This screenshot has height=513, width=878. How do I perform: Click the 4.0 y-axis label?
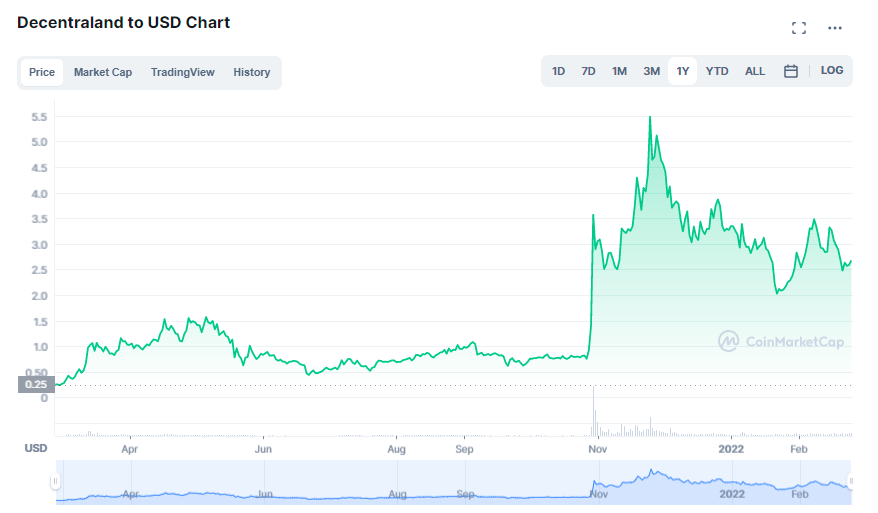pos(39,194)
